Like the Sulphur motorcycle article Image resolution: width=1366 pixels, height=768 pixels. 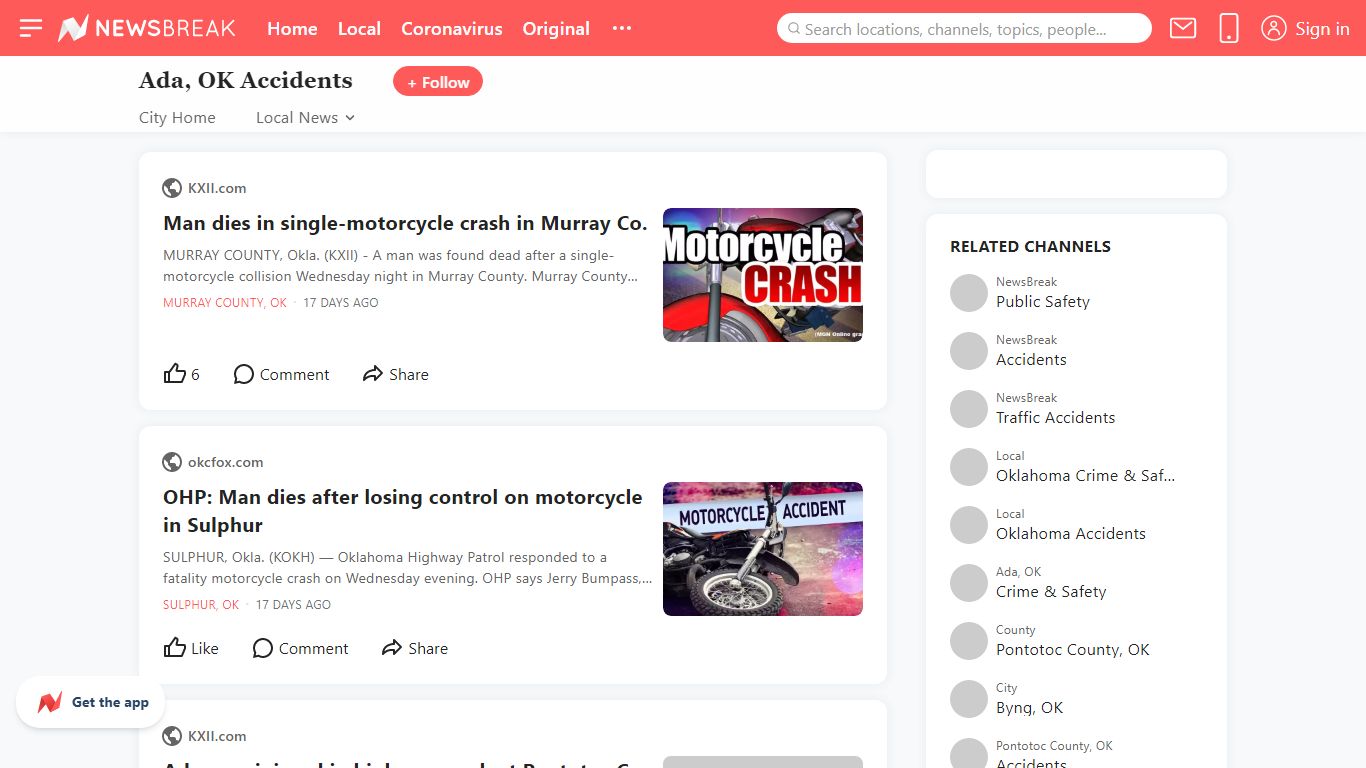point(191,648)
